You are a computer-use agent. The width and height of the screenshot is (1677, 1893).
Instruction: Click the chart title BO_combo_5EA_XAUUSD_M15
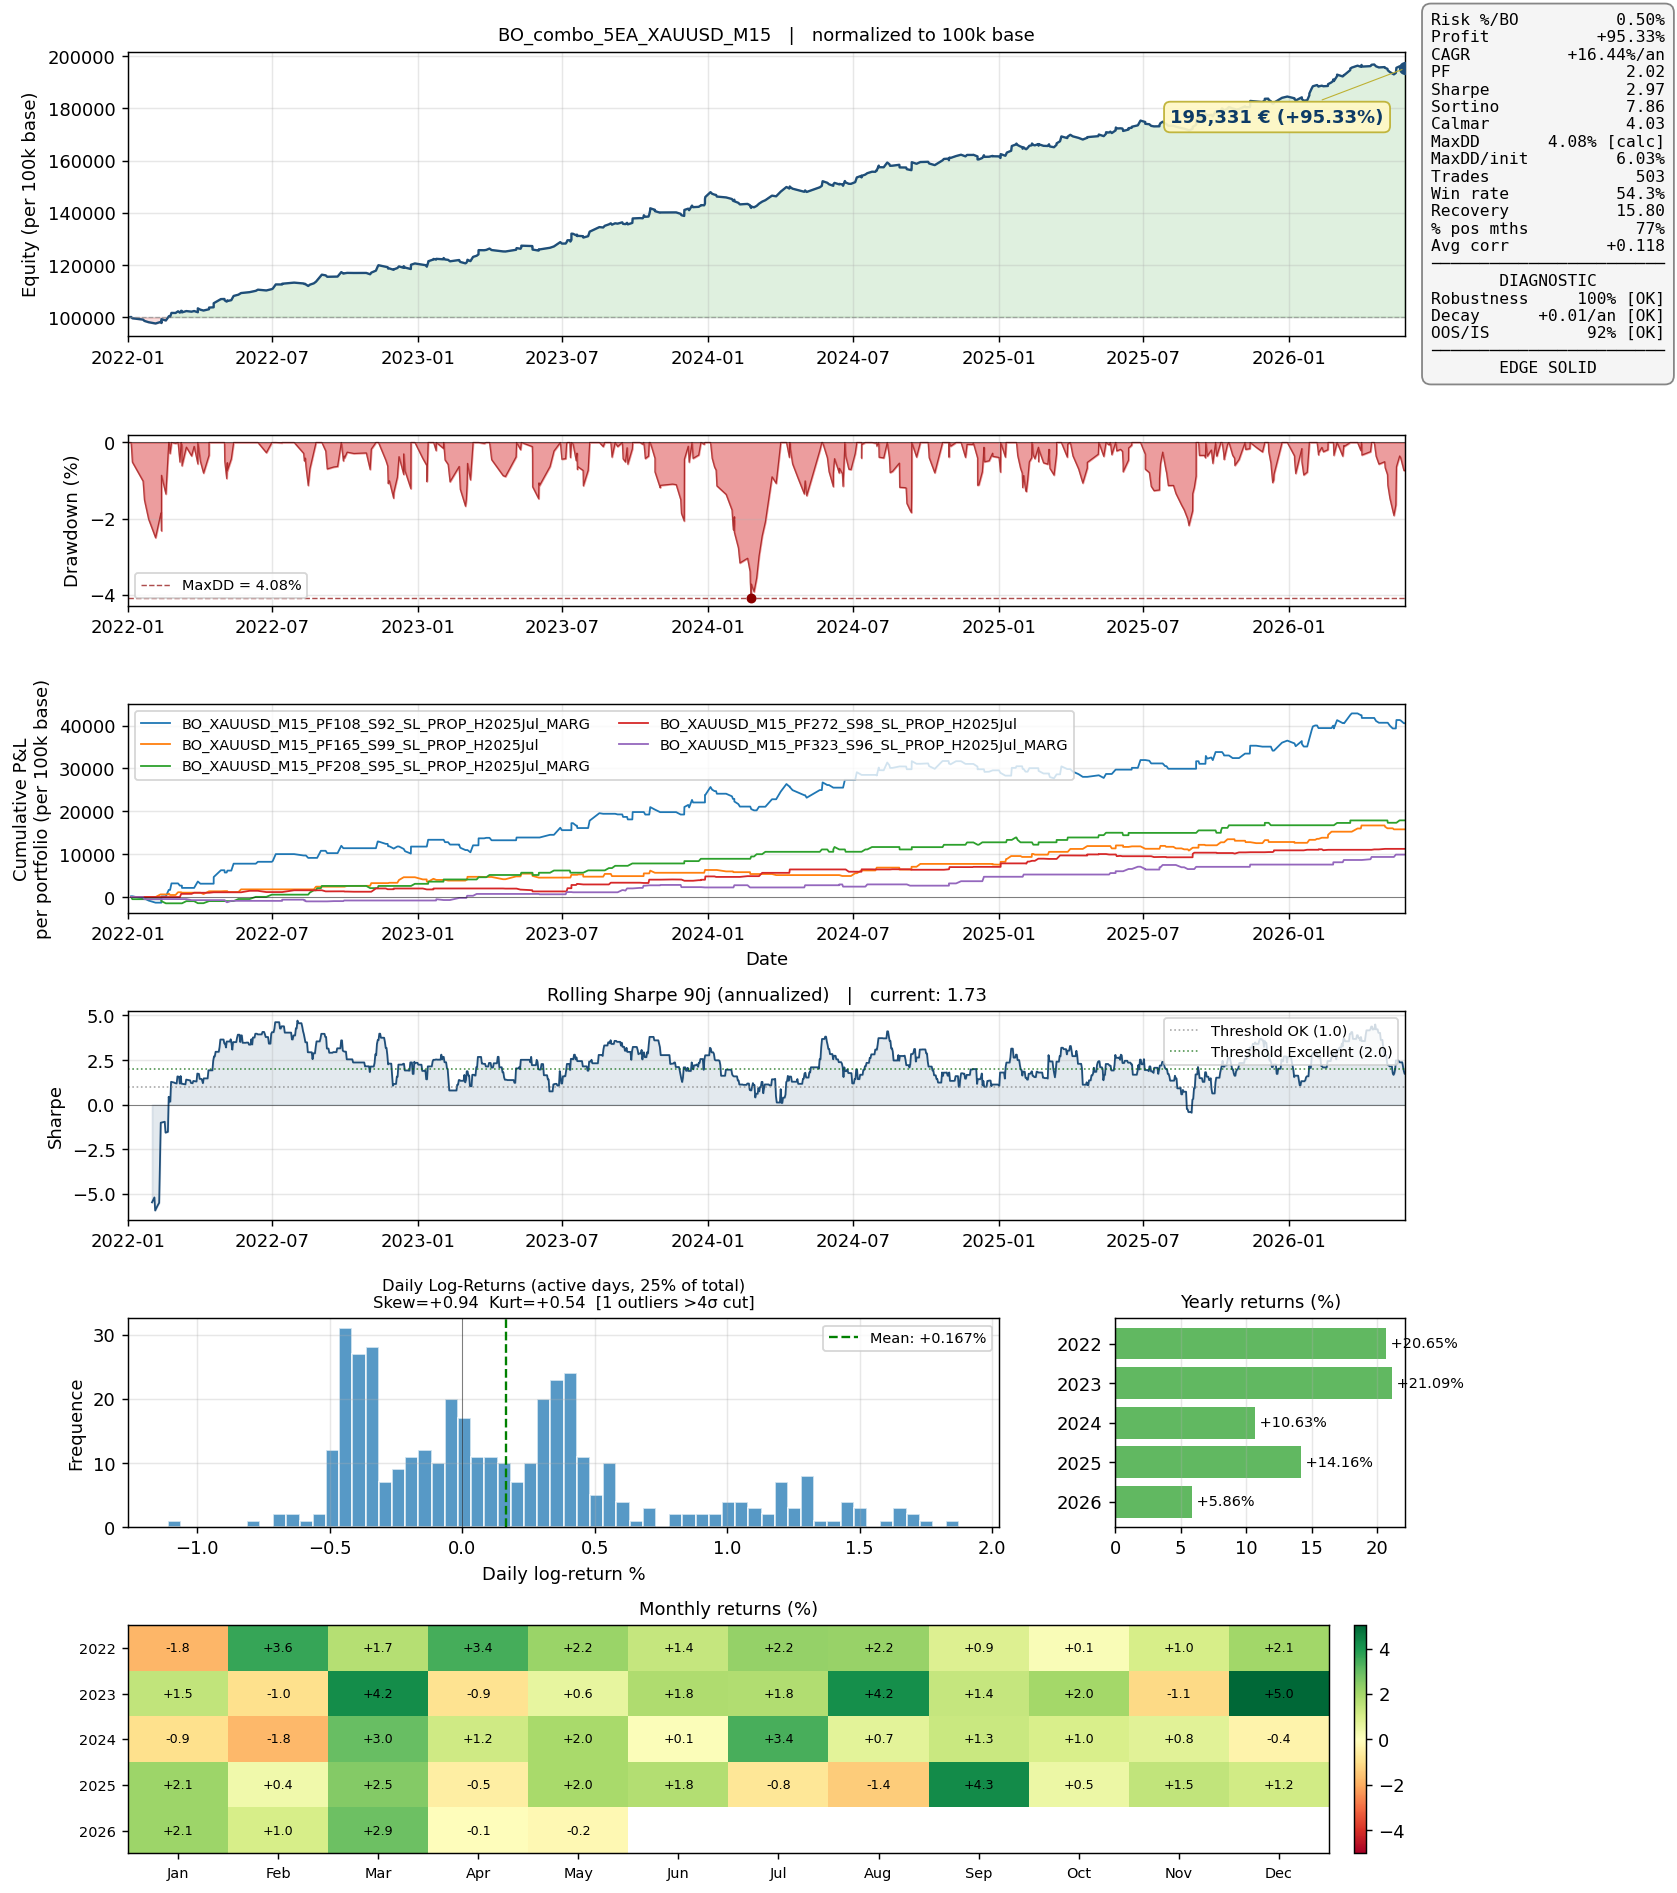(x=634, y=35)
